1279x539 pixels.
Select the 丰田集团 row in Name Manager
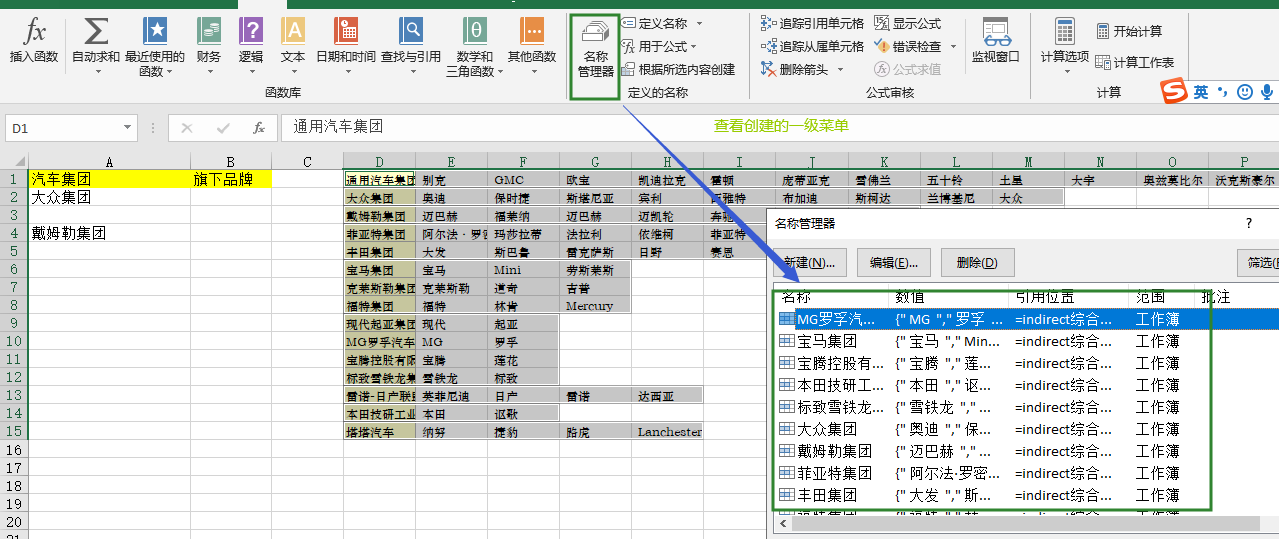(1028, 495)
